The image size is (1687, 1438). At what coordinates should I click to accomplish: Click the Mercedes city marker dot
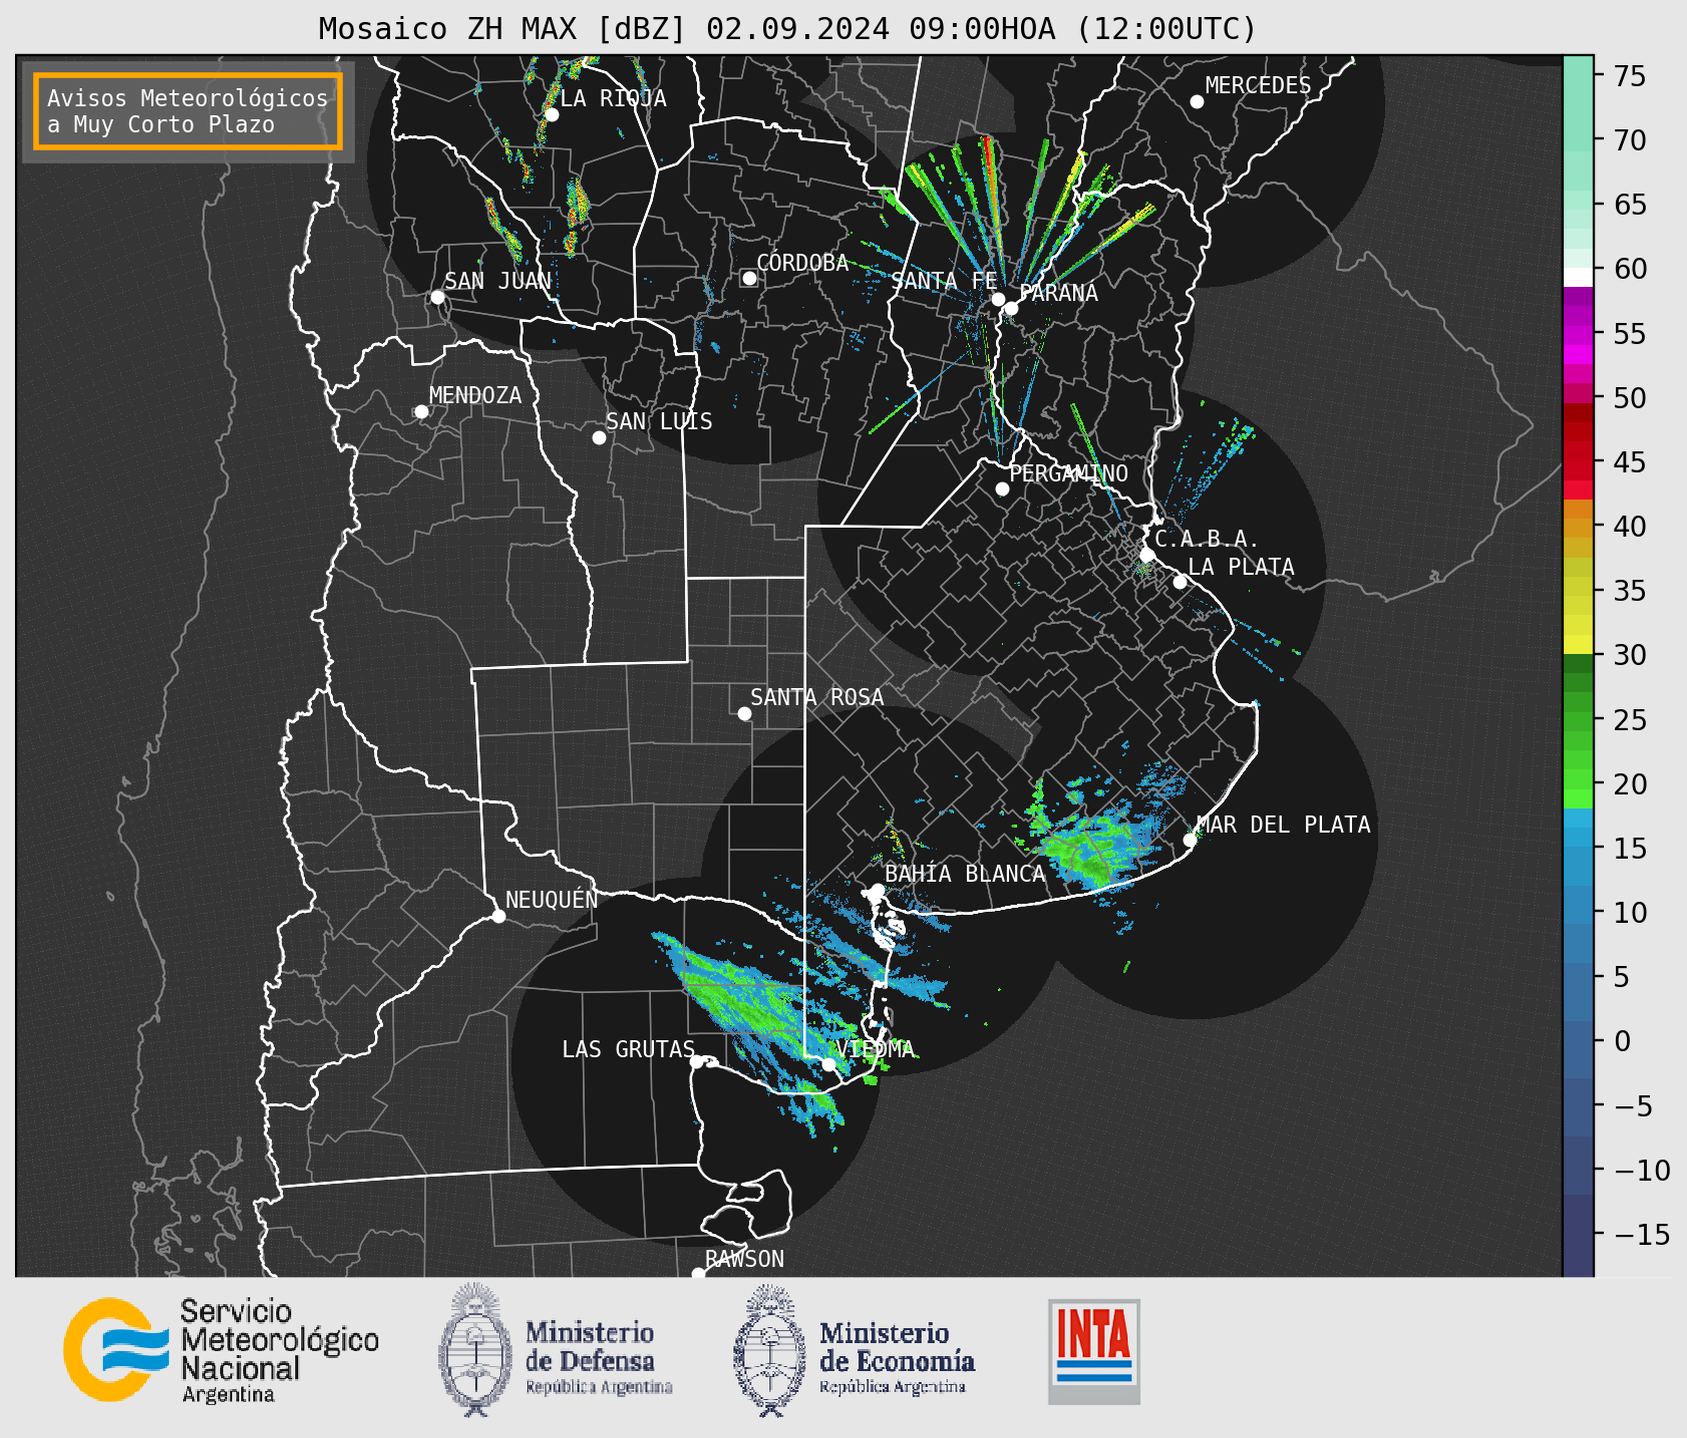coord(1197,102)
